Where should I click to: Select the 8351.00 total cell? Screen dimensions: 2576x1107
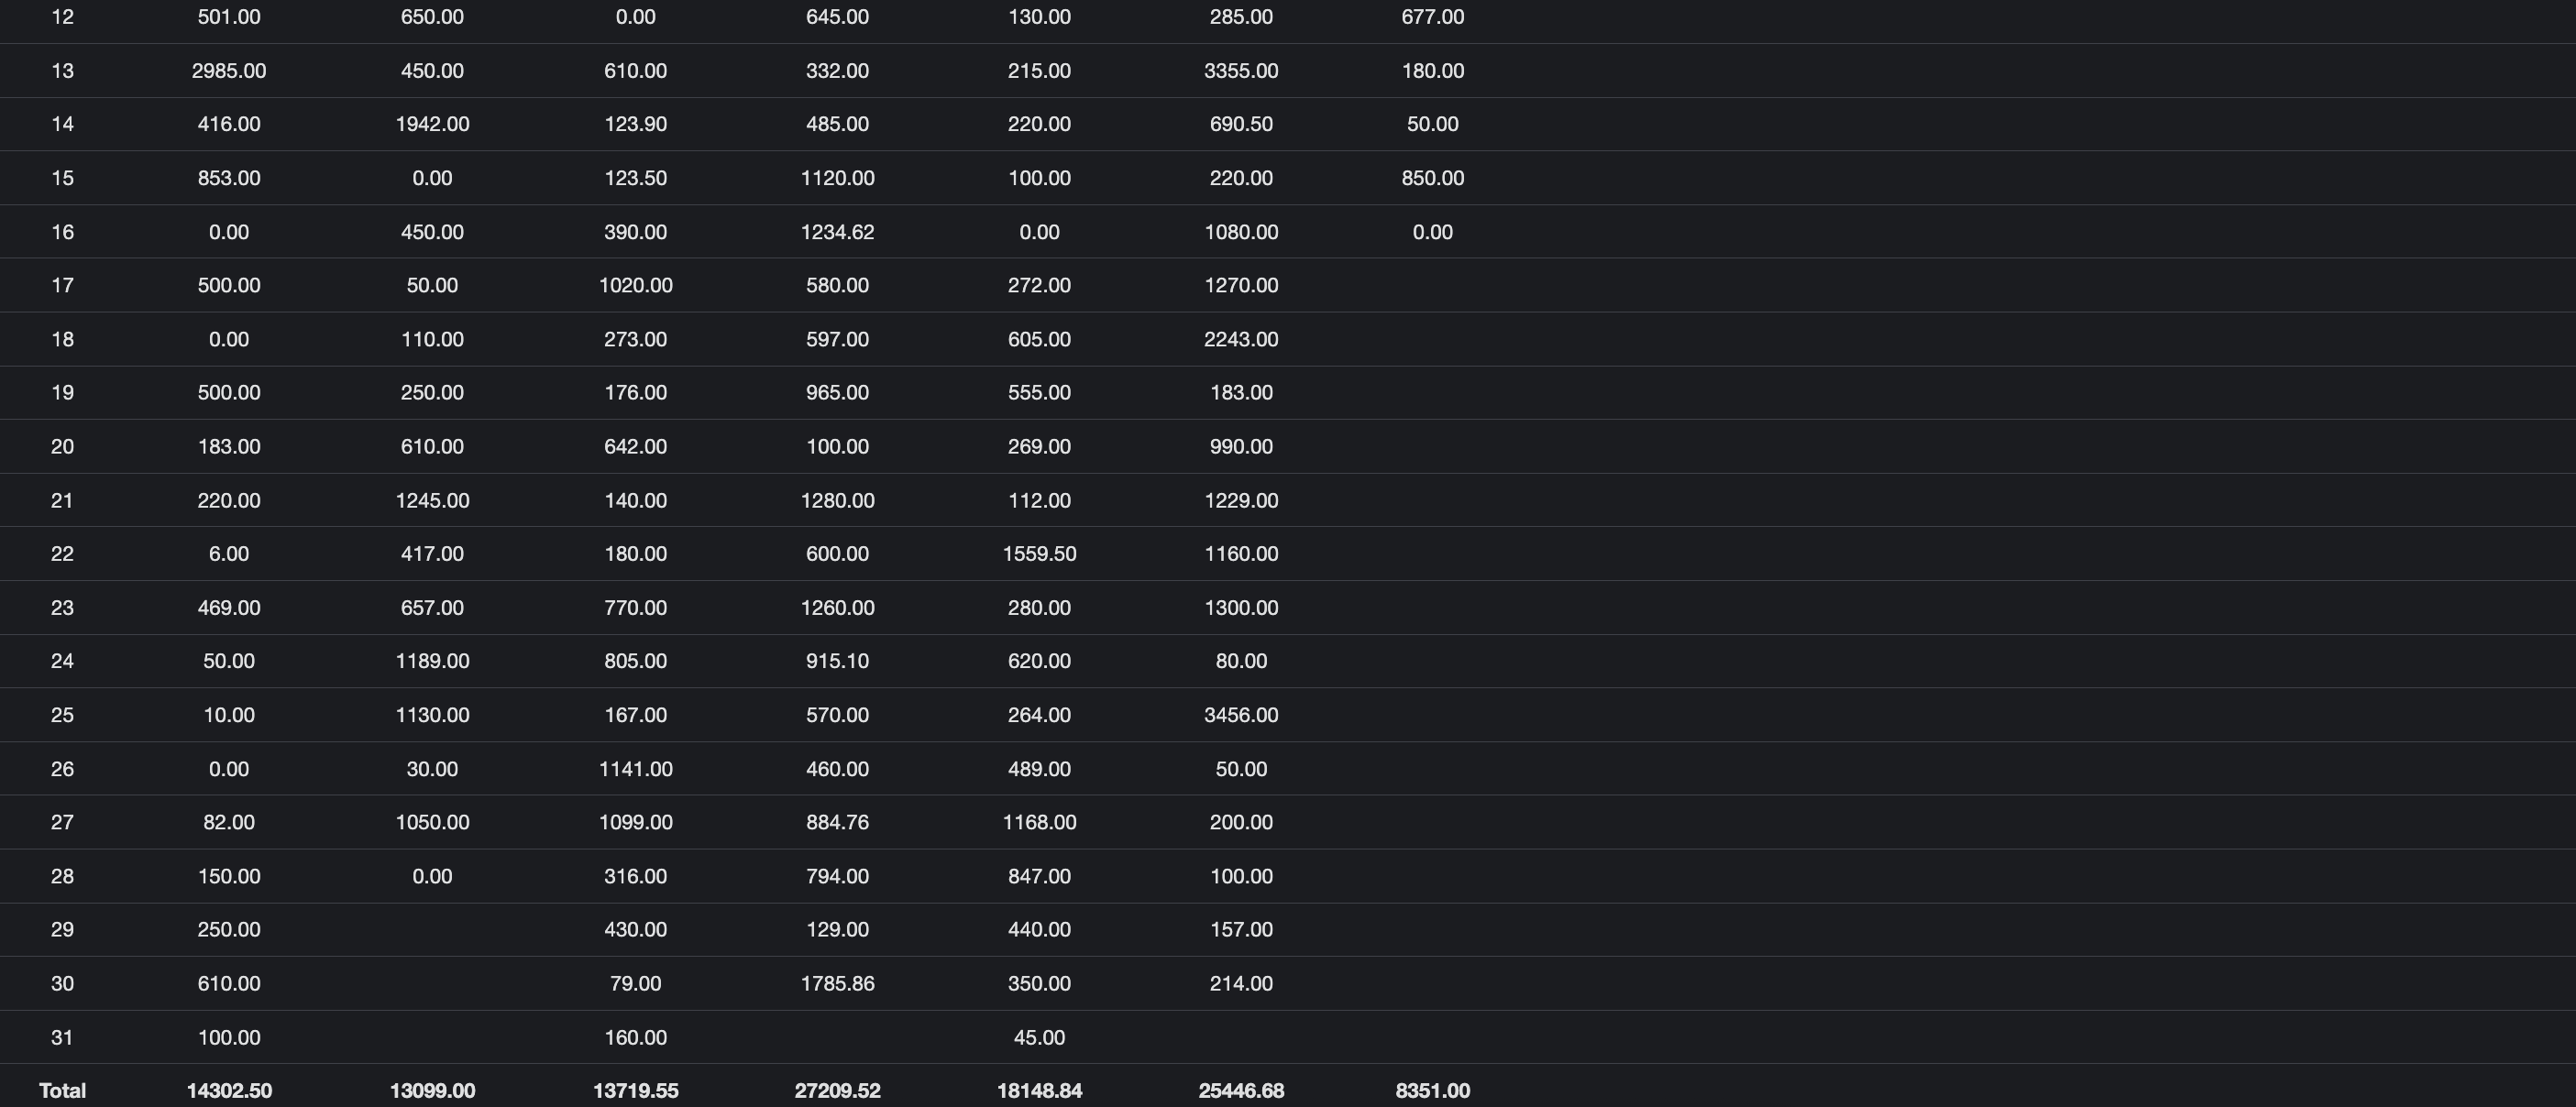(x=1432, y=1090)
